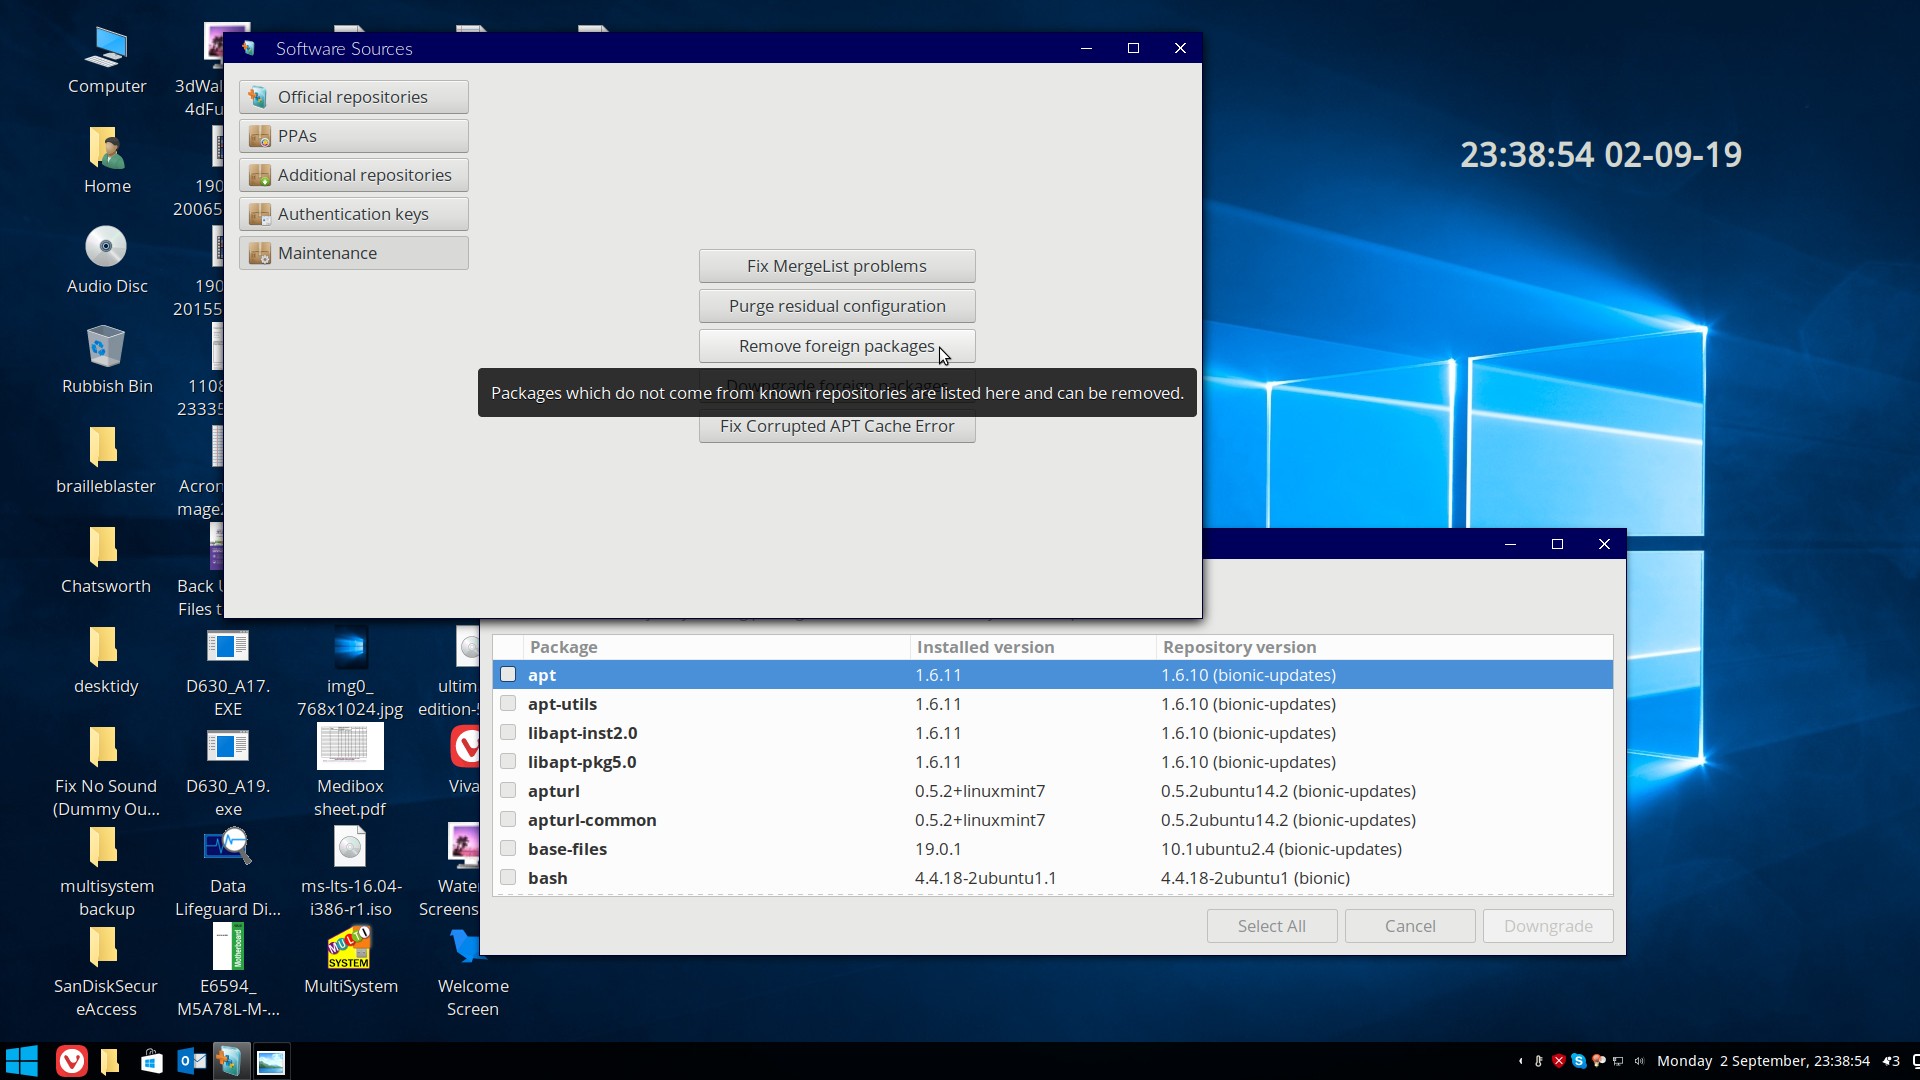Viewport: 1920px width, 1080px height.
Task: Click the Additional repositories sidebar icon
Action: (x=260, y=175)
